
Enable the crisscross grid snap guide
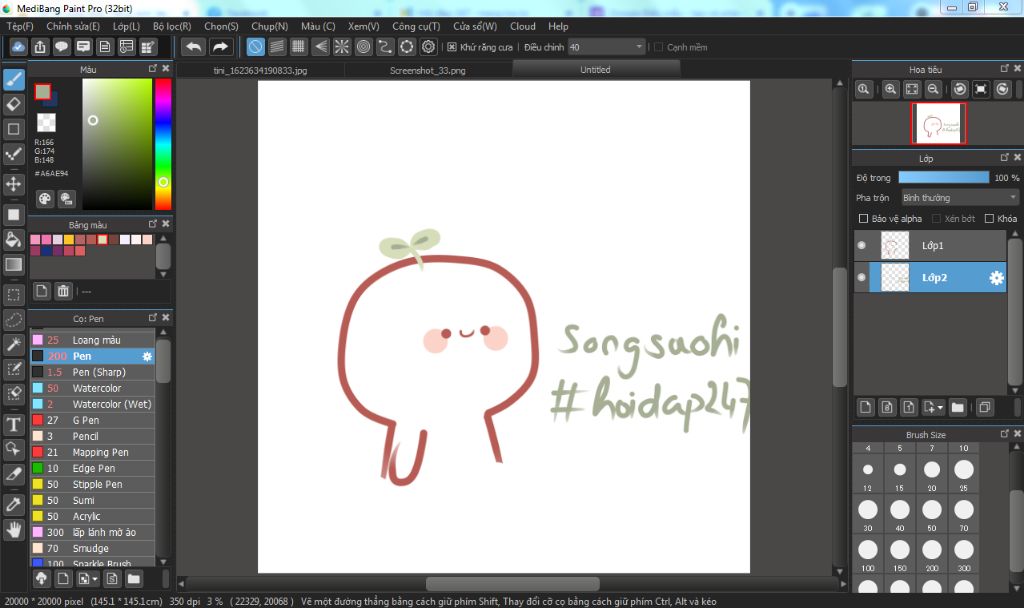[298, 47]
